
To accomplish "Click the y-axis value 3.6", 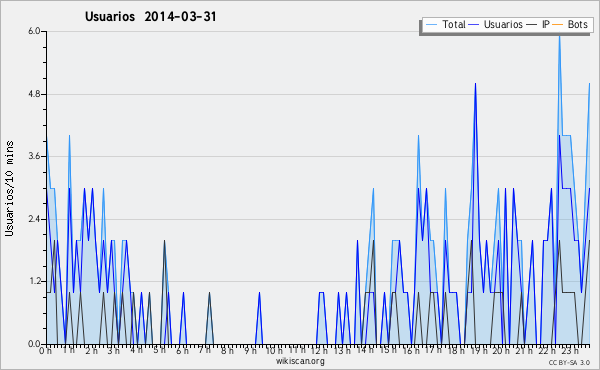I will 34,156.
